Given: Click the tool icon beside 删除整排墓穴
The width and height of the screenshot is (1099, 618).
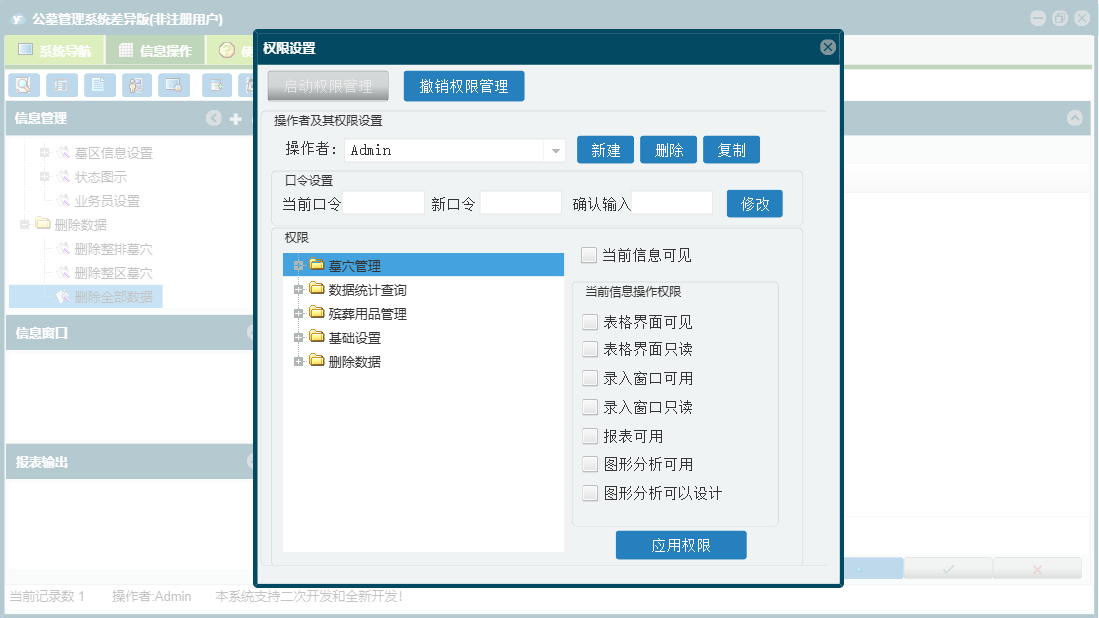Looking at the screenshot, I should (64, 248).
